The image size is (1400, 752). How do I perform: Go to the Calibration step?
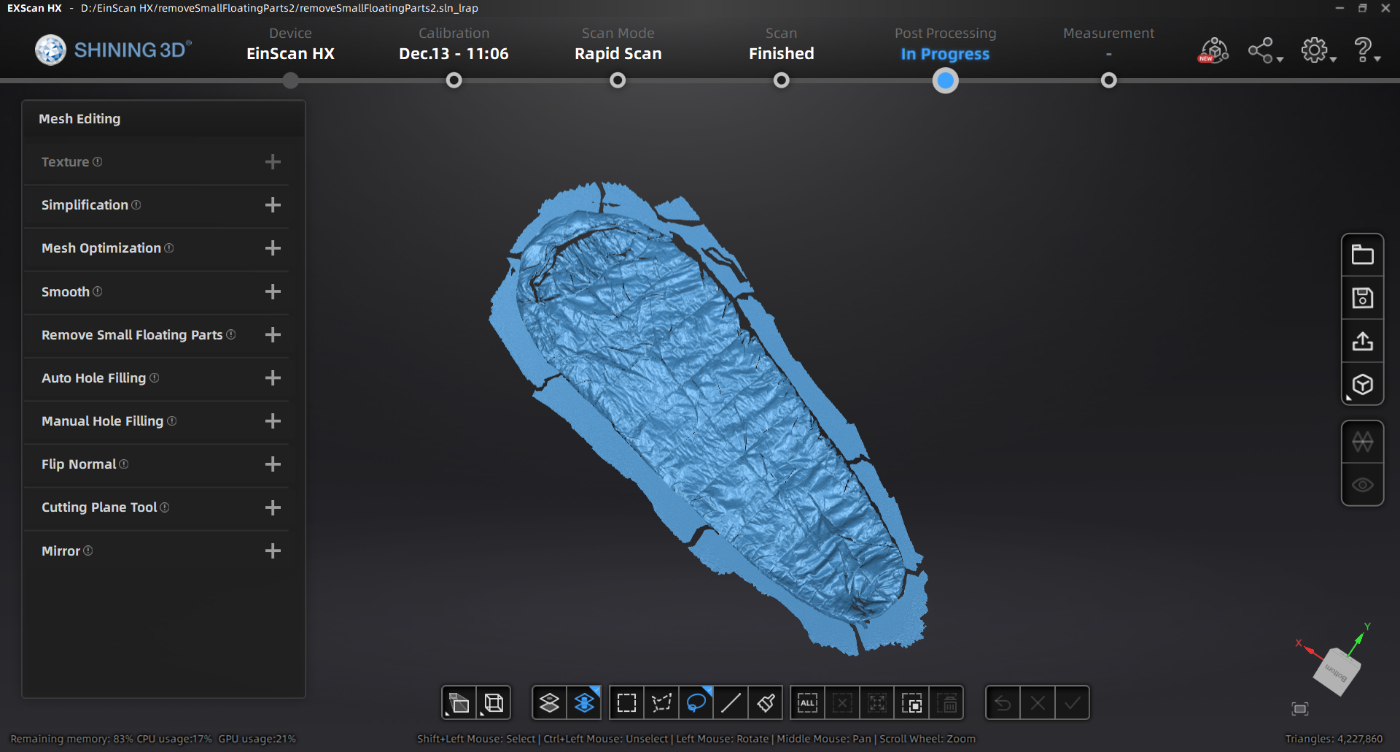454,44
